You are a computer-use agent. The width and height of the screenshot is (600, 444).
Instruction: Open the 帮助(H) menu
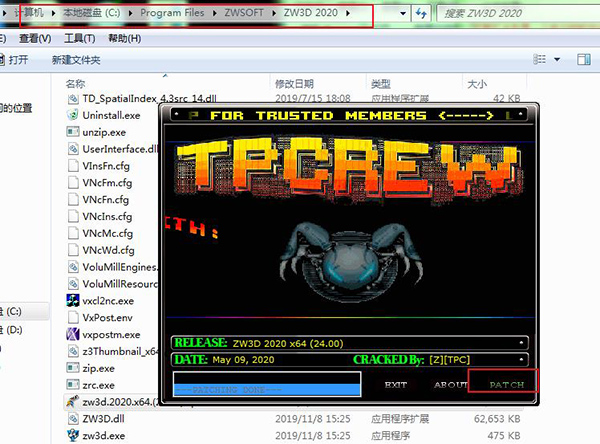coord(124,38)
